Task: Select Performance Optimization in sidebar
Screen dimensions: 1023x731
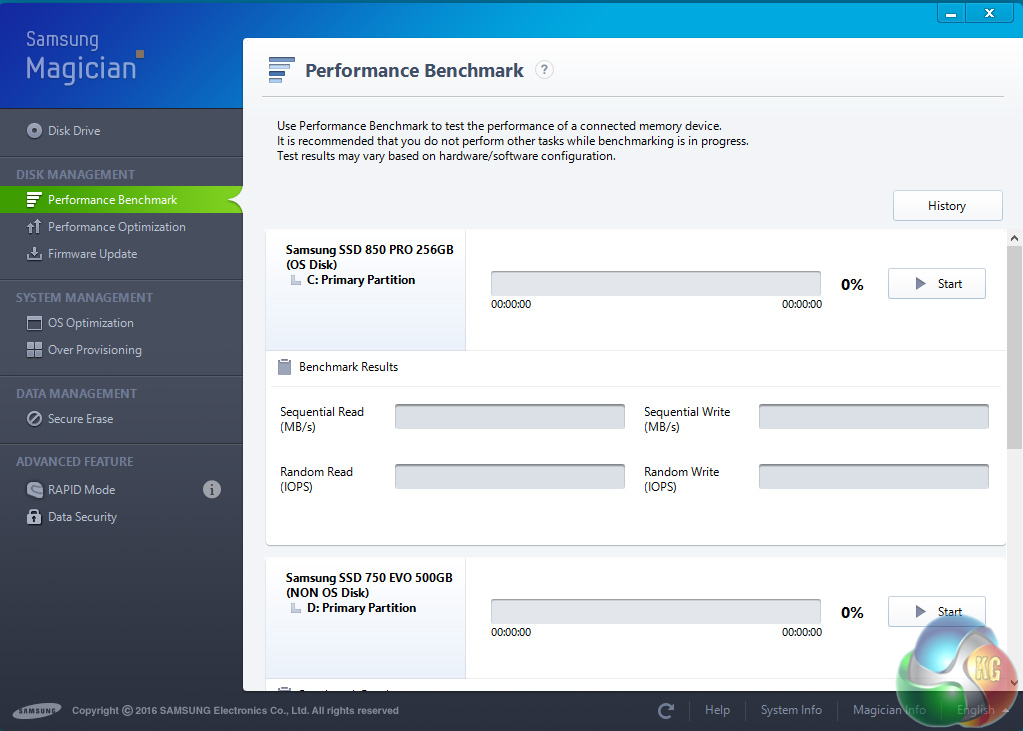Action: coord(116,227)
